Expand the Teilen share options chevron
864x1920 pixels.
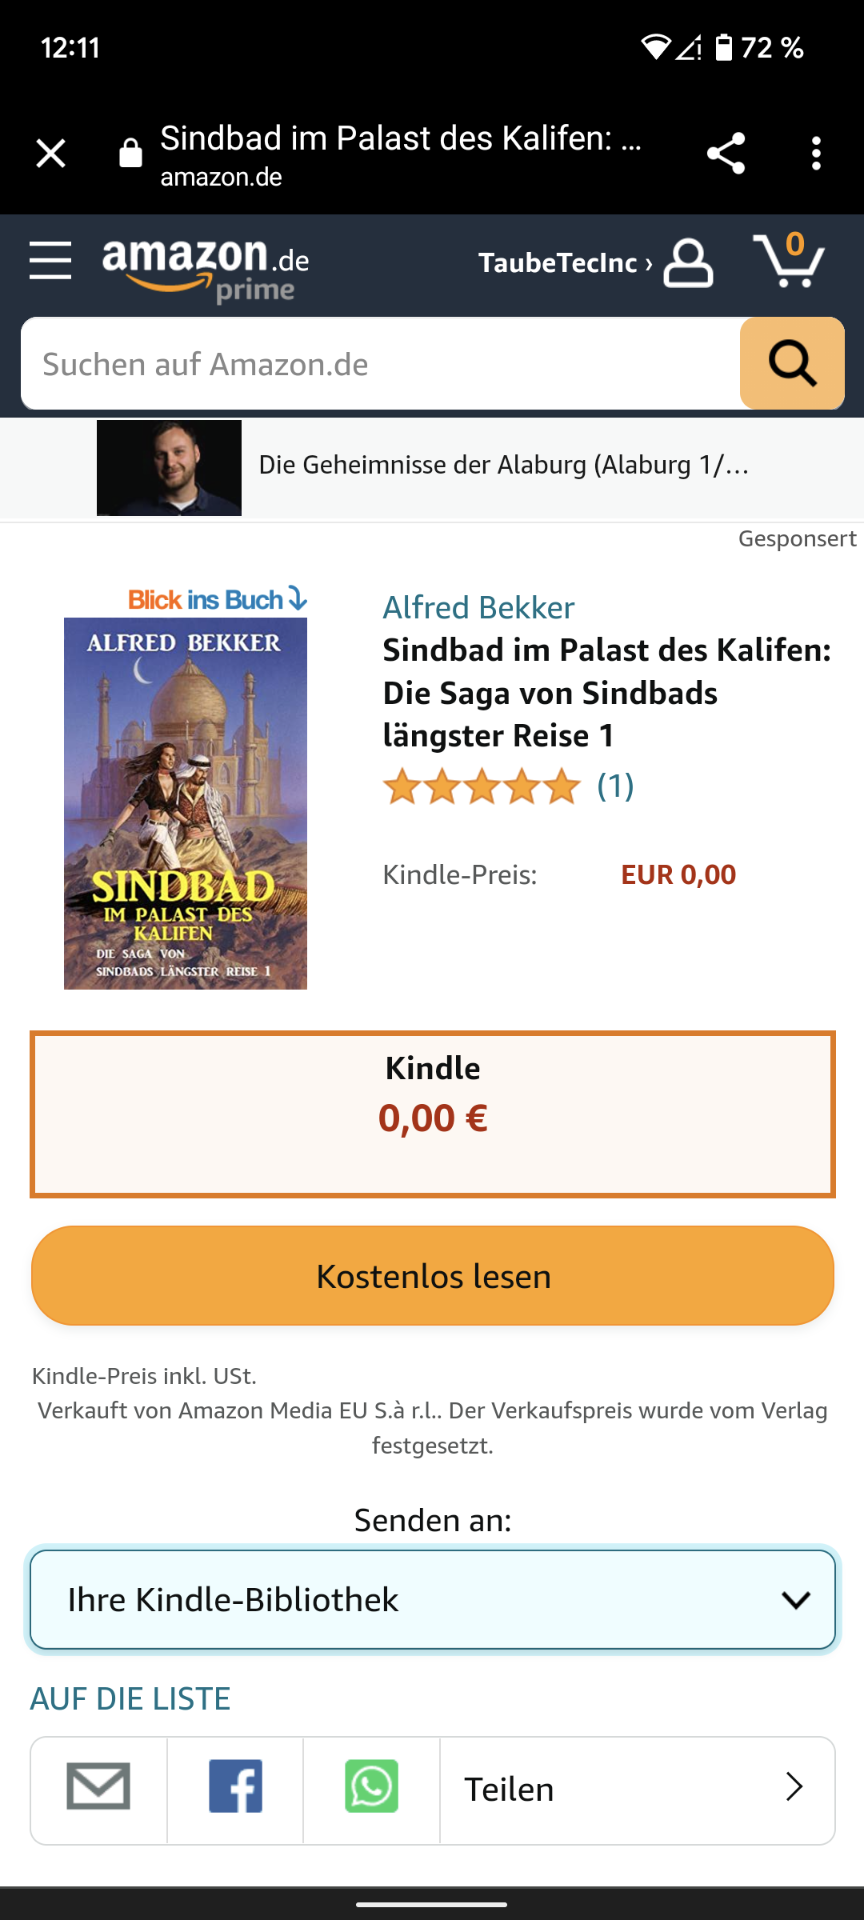coord(794,1787)
